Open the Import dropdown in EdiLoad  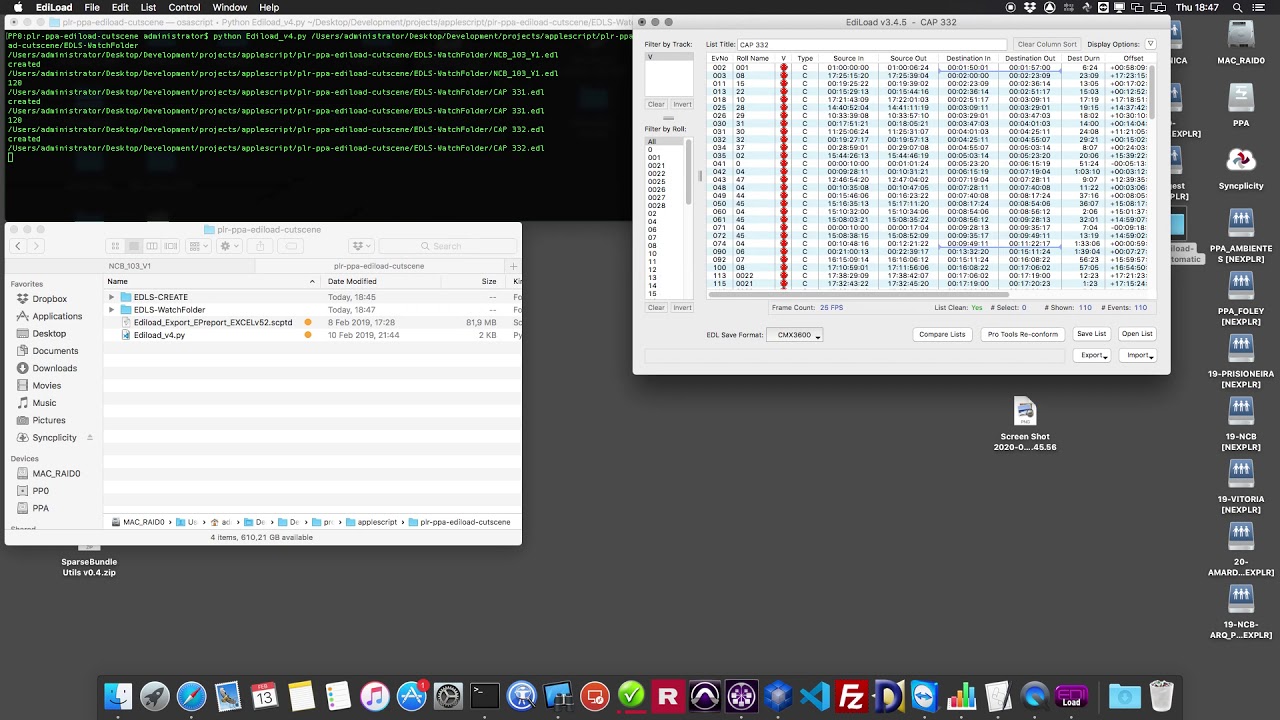point(1138,355)
